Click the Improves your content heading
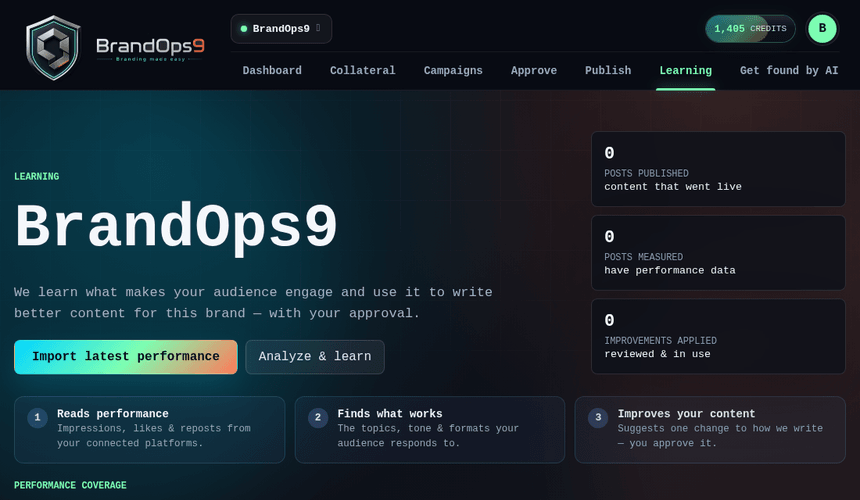The image size is (860, 500). (686, 414)
